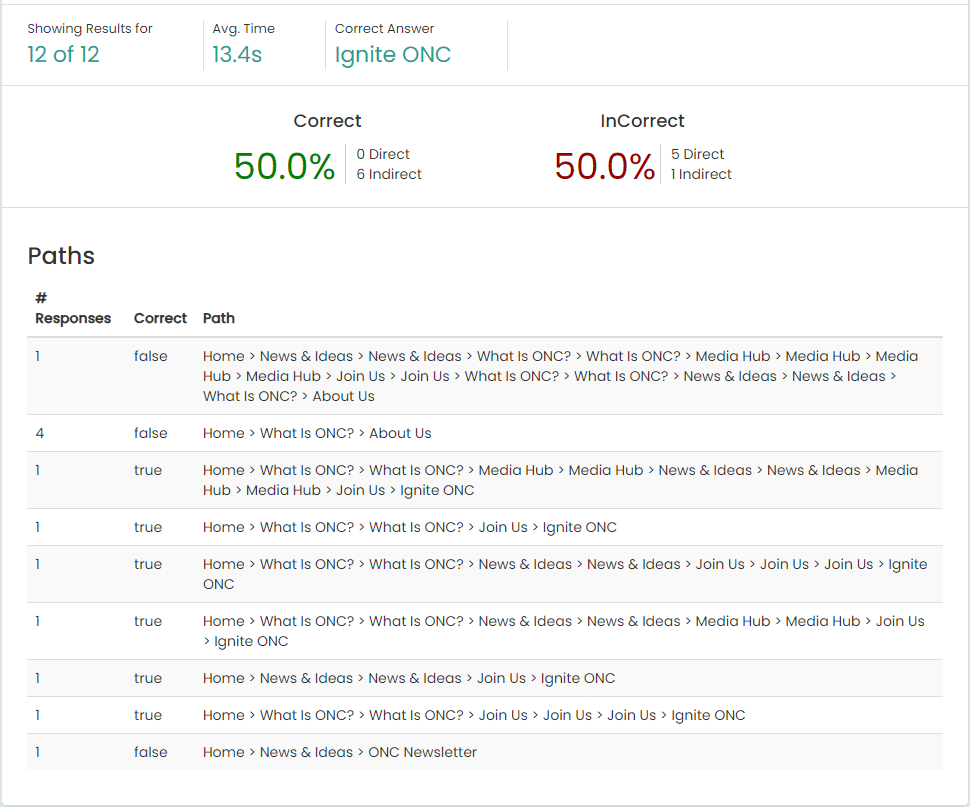Click the 'Correct Answer' label
This screenshot has width=970, height=807.
click(384, 28)
